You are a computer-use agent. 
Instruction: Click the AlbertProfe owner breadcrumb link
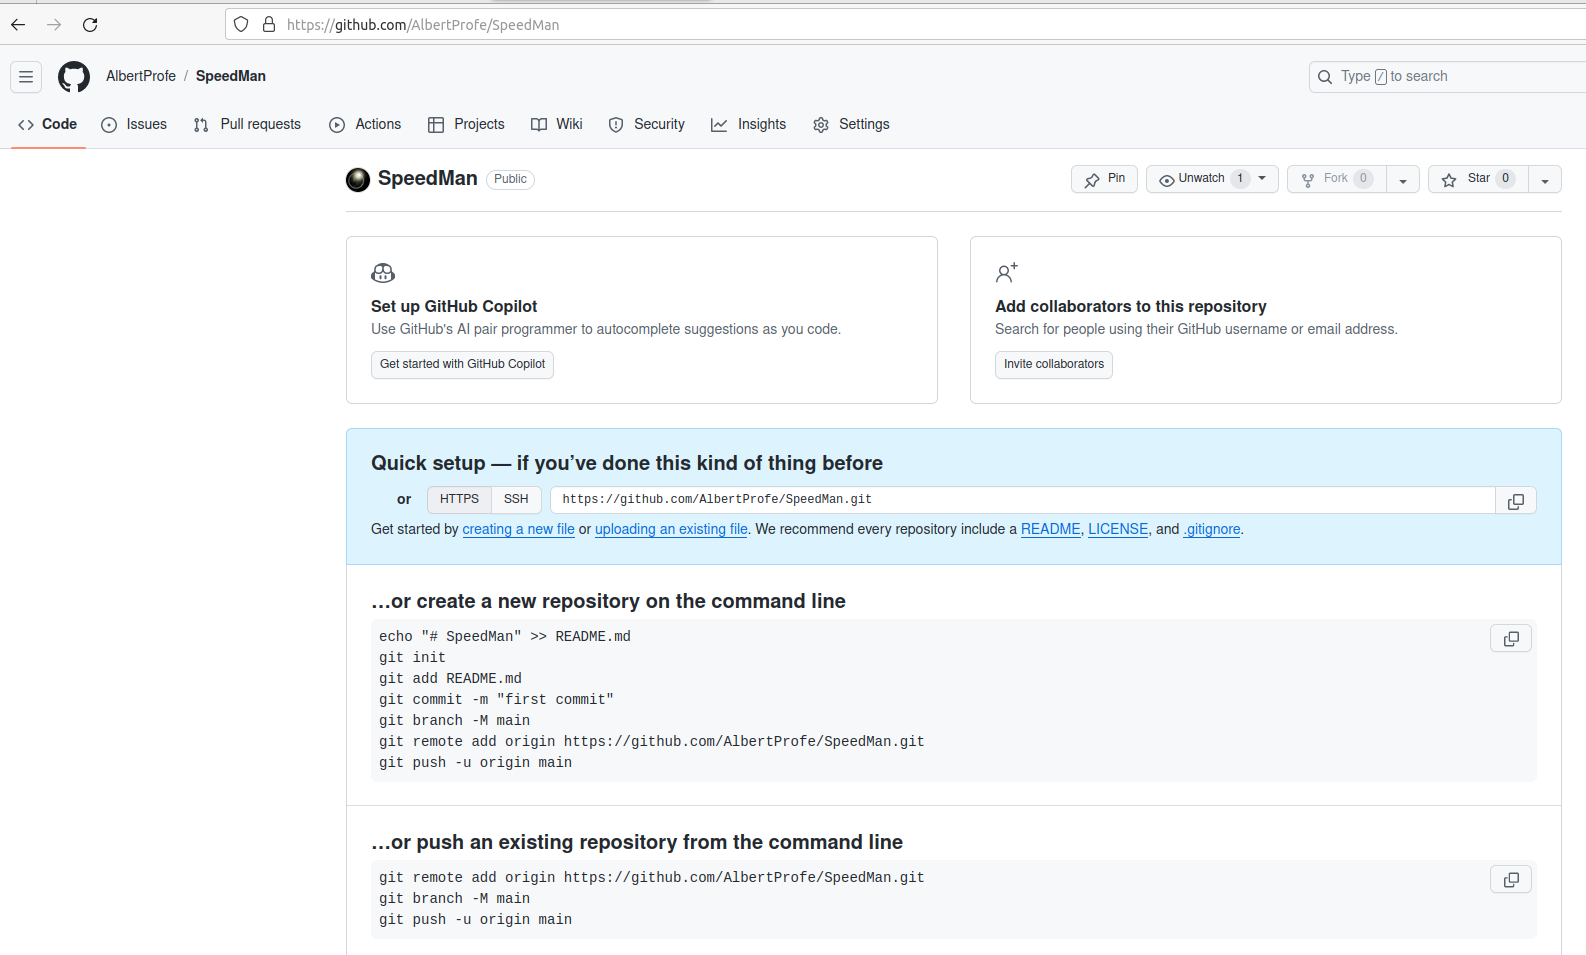pos(141,76)
